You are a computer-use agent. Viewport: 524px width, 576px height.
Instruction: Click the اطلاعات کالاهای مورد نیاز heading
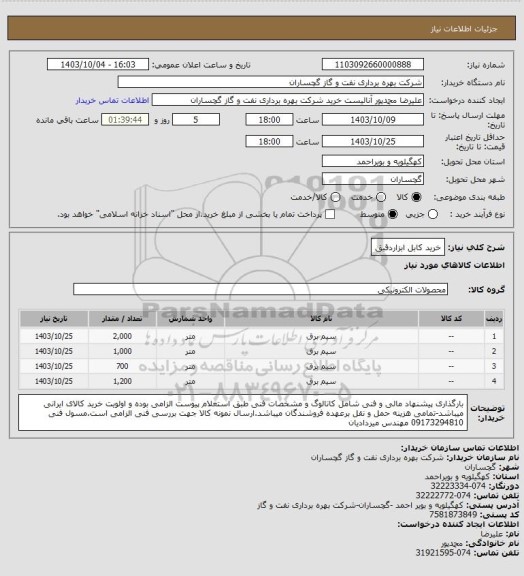click(x=455, y=265)
